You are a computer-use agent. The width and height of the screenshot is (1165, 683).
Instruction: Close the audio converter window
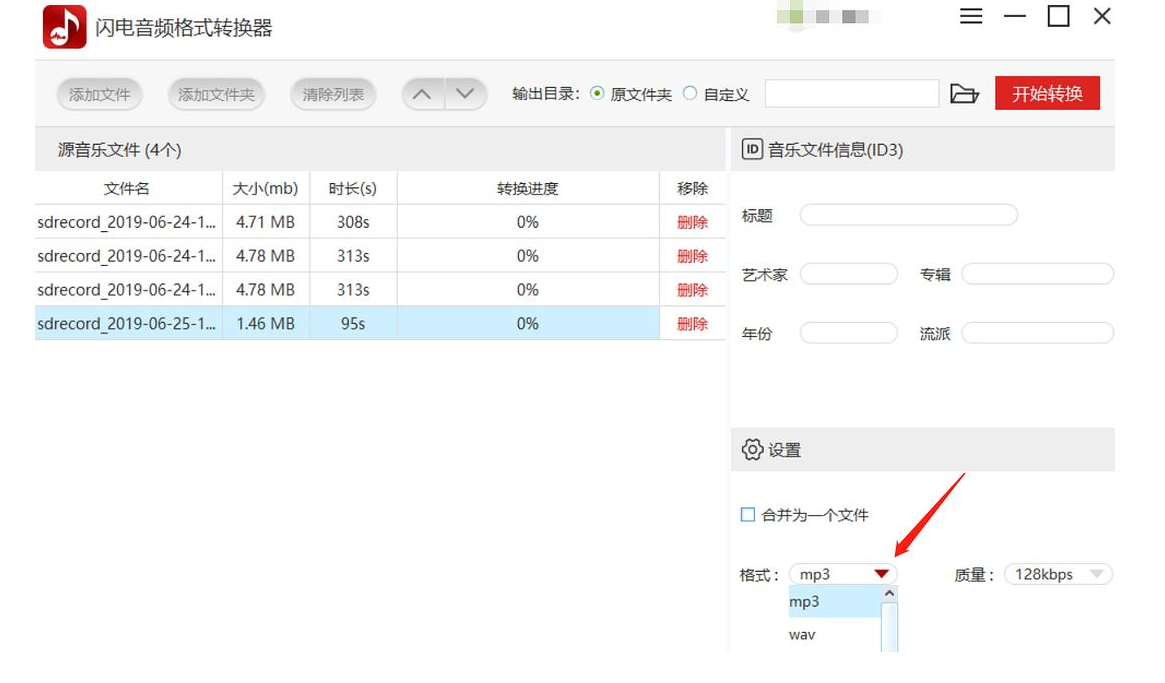pos(1102,16)
